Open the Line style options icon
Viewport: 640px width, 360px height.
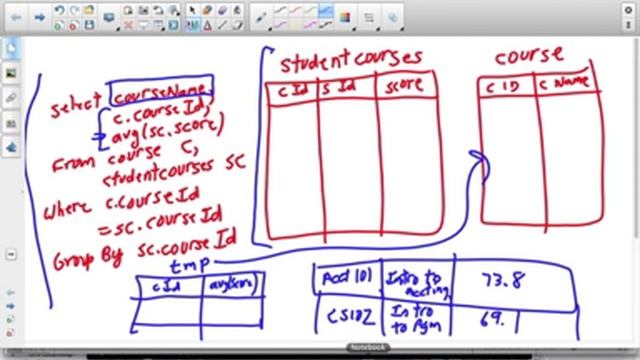pyautogui.click(x=369, y=18)
